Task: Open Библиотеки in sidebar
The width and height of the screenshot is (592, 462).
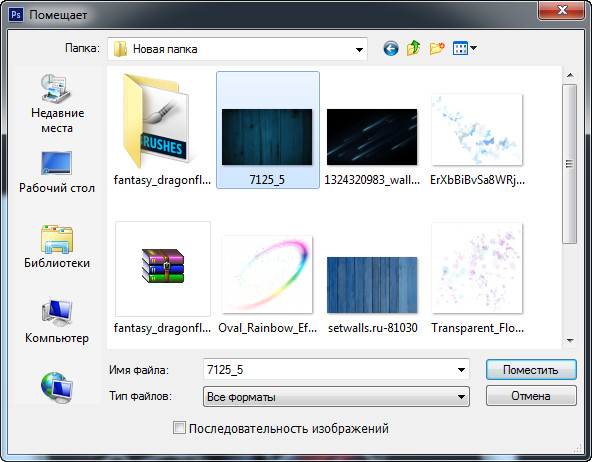Action: pos(57,246)
